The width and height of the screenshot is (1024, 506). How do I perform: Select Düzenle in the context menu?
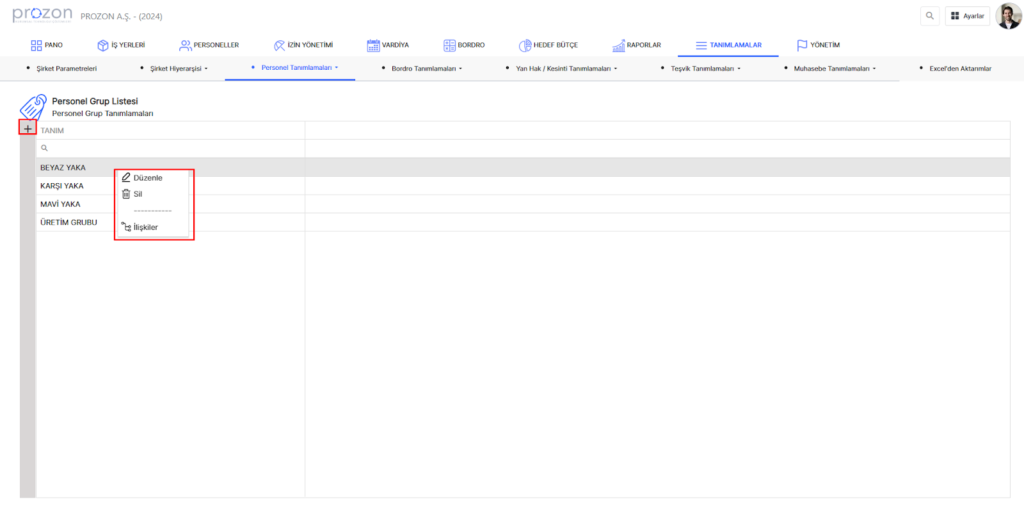(x=147, y=177)
